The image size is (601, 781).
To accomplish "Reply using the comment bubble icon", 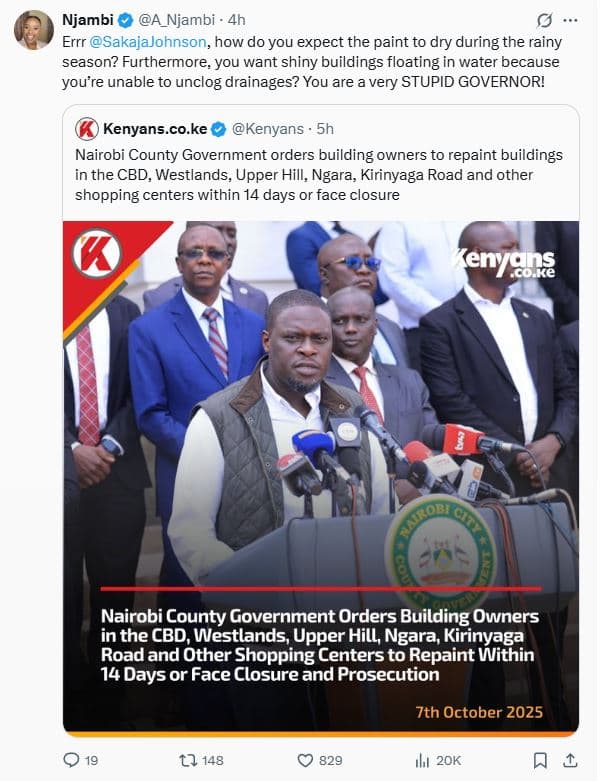I will (x=72, y=760).
